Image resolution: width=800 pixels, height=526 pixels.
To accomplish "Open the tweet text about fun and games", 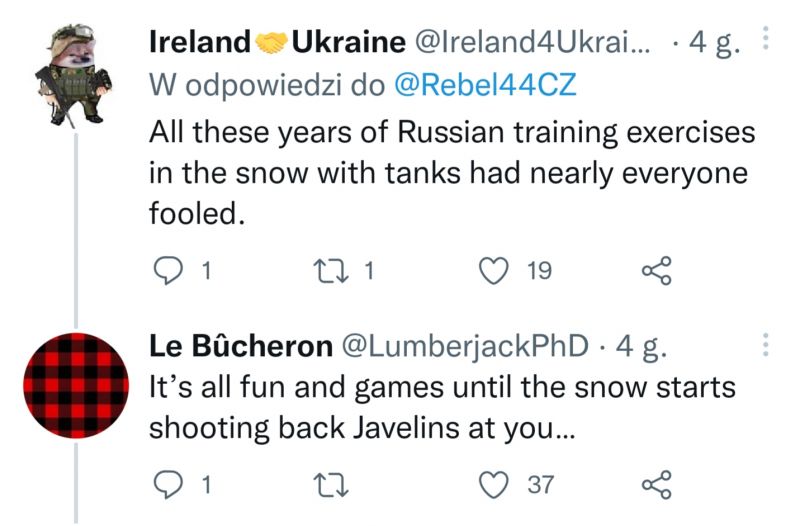I will click(x=442, y=407).
